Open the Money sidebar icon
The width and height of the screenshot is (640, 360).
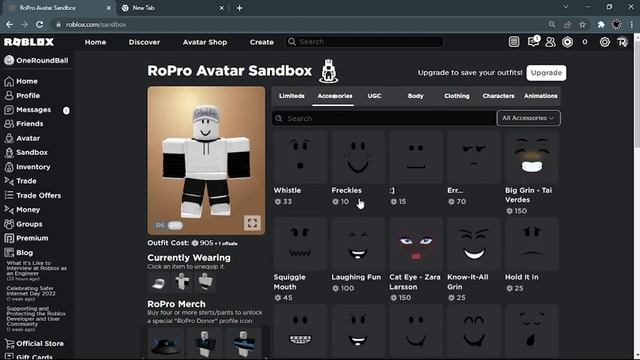point(9,209)
